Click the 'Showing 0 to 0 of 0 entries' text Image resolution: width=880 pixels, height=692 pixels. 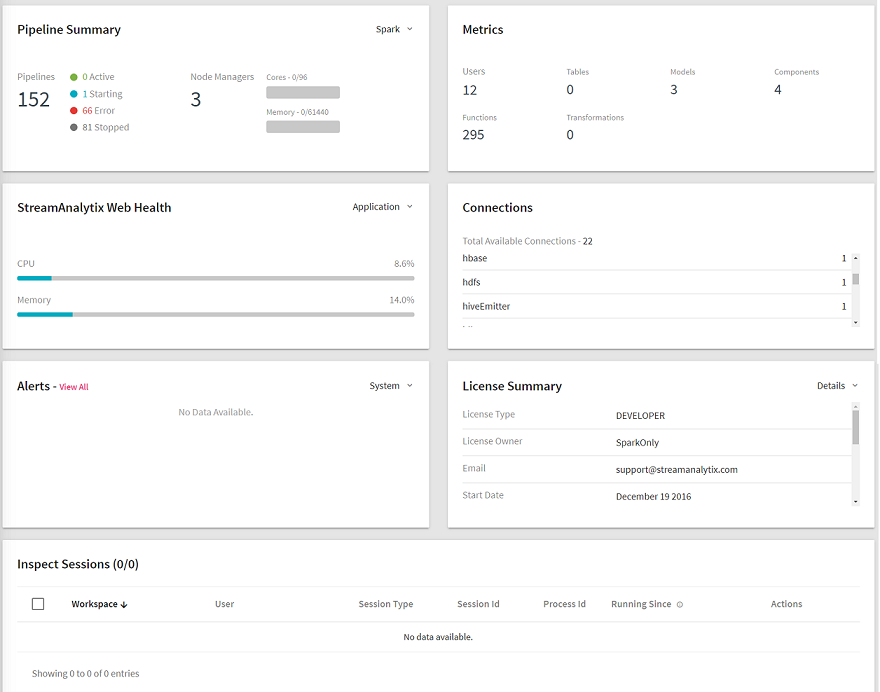click(x=85, y=673)
